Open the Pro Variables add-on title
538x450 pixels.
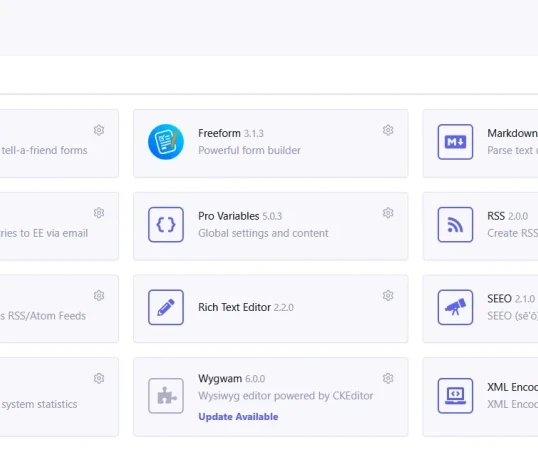tap(229, 216)
